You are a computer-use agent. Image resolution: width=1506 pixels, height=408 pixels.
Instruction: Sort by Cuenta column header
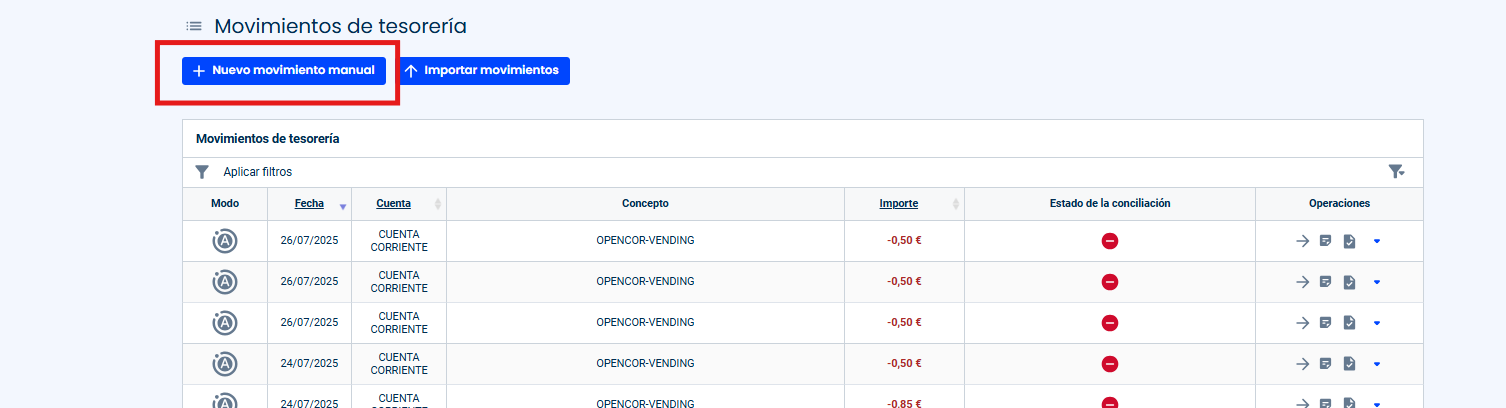tap(393, 203)
